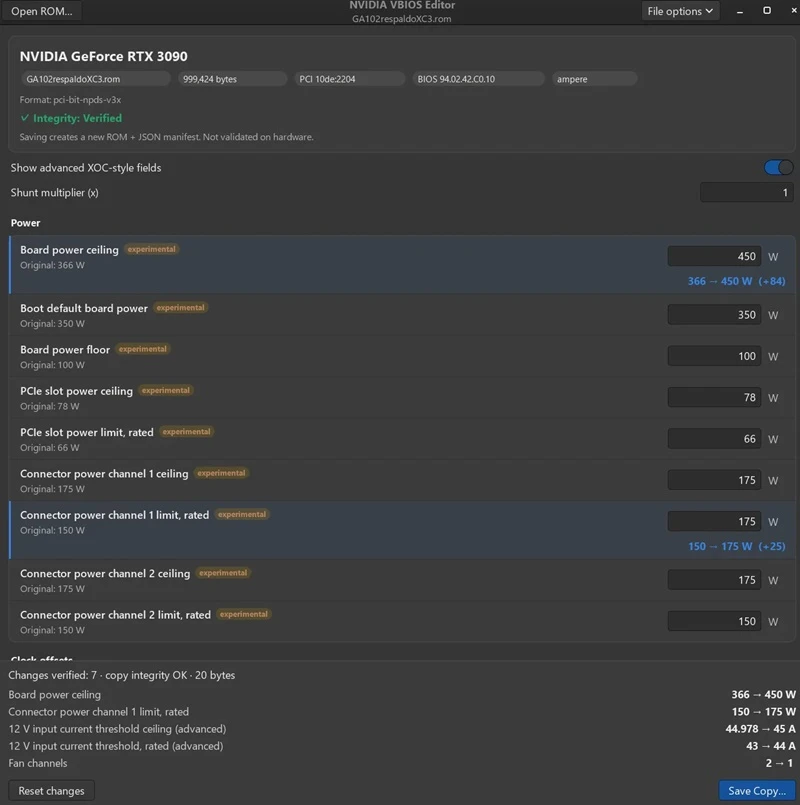Click the Board power ceiling row label
This screenshot has height=805, width=800.
click(69, 250)
